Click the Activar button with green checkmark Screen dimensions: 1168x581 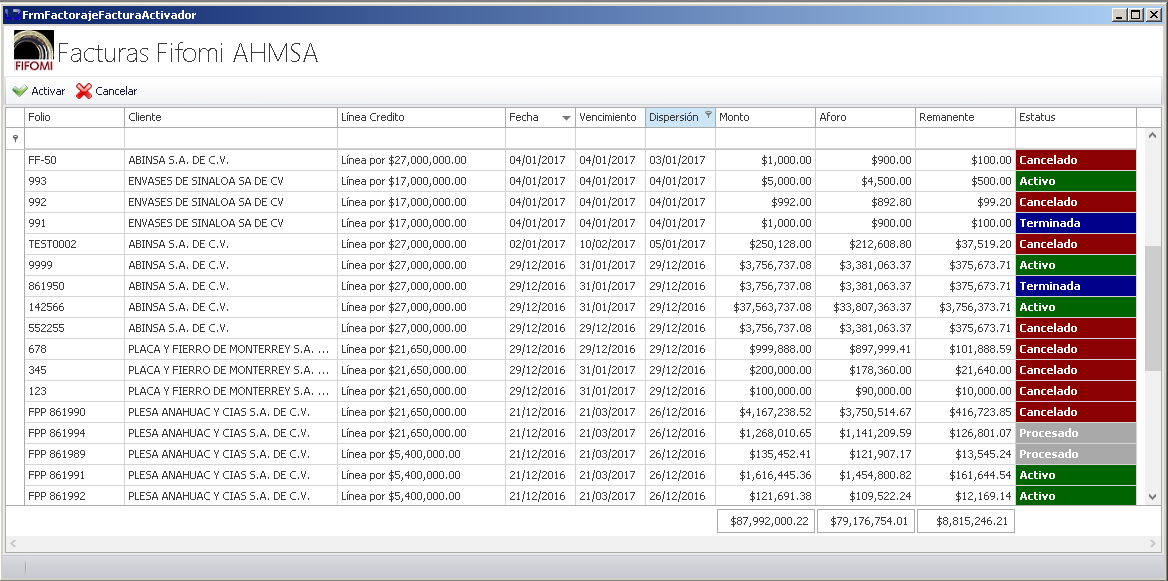pos(39,91)
